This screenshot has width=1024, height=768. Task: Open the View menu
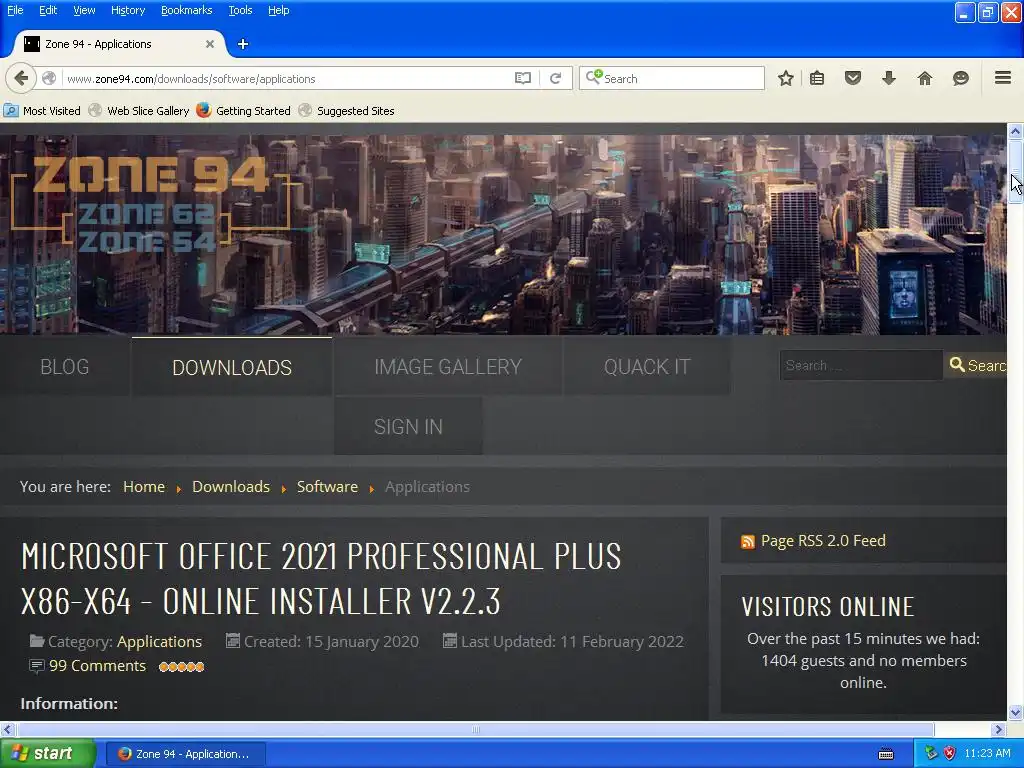[x=84, y=10]
